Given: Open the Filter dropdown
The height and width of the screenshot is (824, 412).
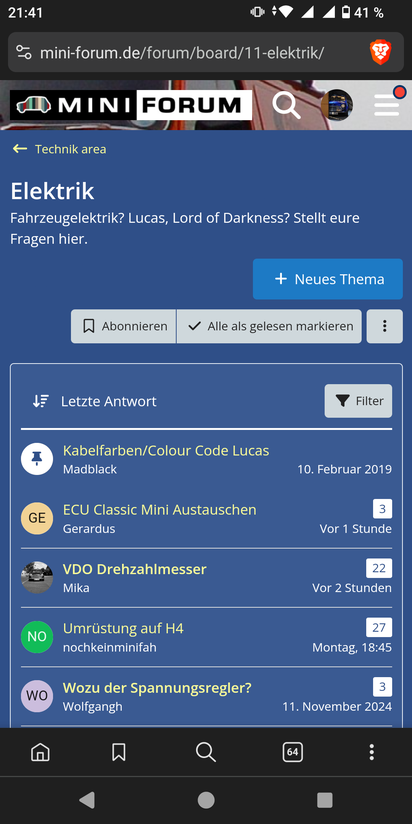Looking at the screenshot, I should click(x=358, y=401).
